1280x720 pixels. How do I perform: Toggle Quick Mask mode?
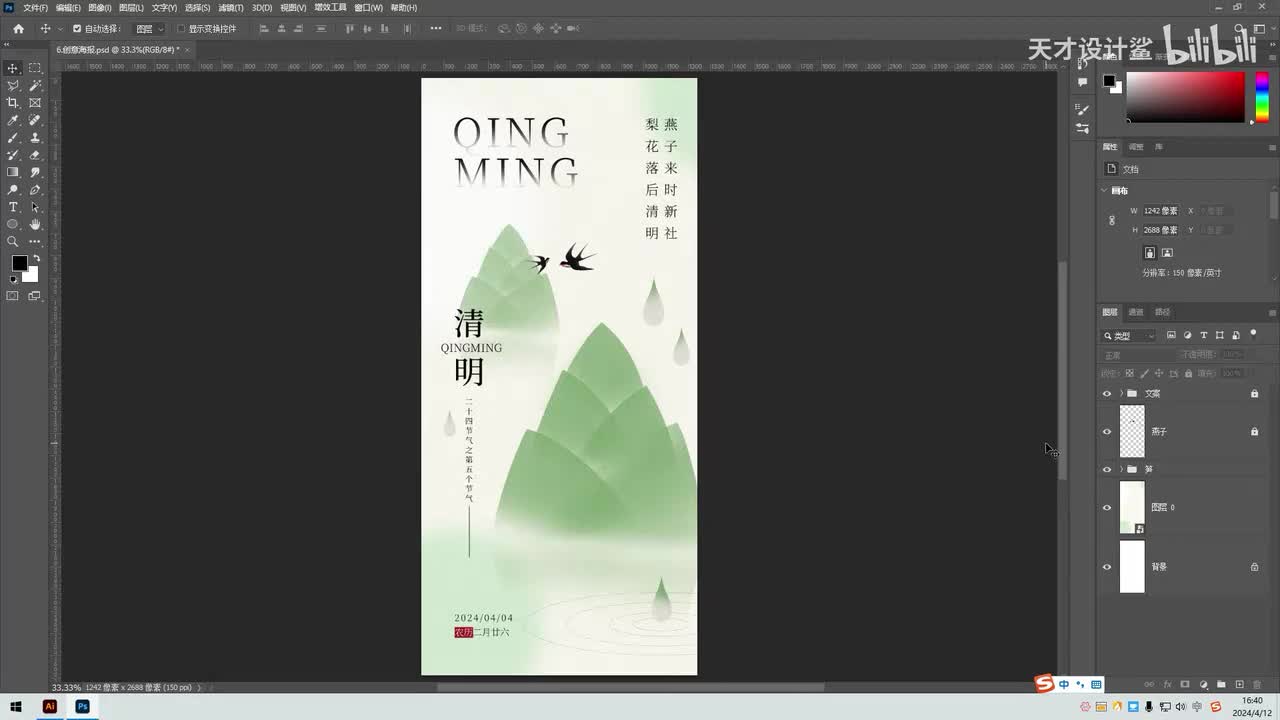pos(13,295)
